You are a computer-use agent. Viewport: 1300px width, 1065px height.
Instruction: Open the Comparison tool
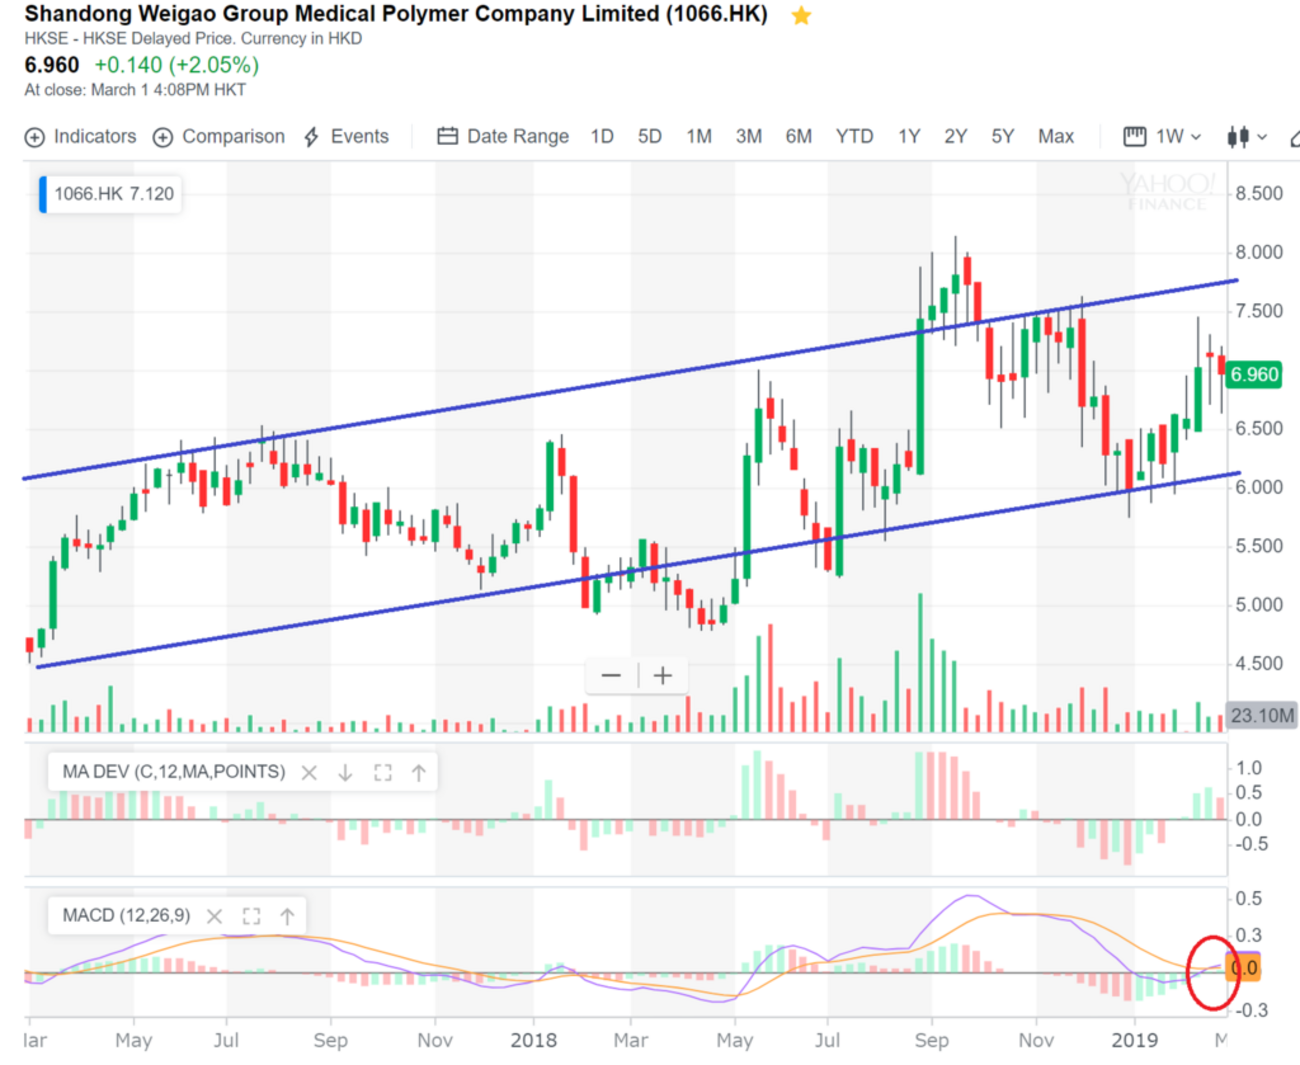218,136
